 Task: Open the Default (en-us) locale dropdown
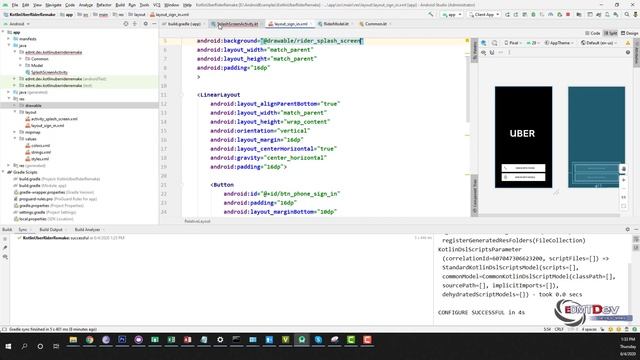point(599,43)
